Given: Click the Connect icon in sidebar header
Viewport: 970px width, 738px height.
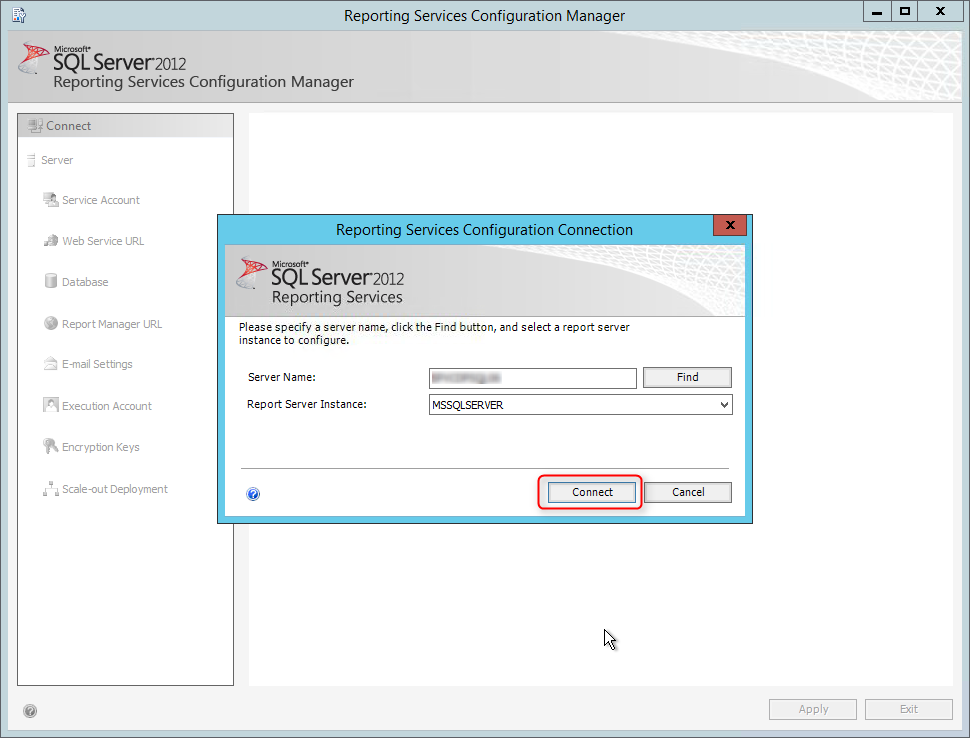Looking at the screenshot, I should [35, 126].
